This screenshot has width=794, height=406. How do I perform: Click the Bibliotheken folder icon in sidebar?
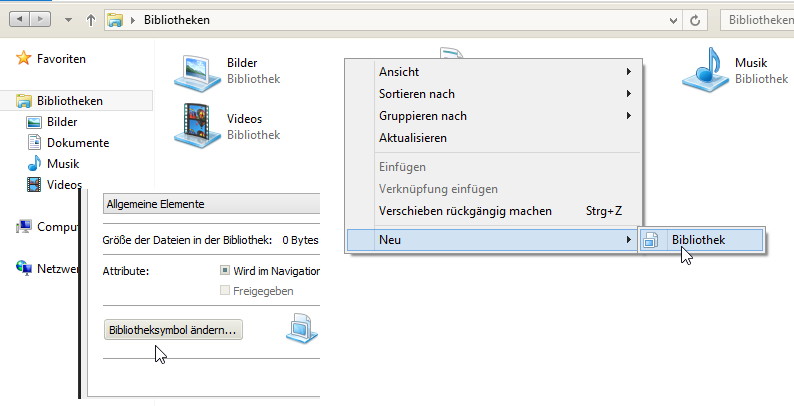click(x=24, y=101)
